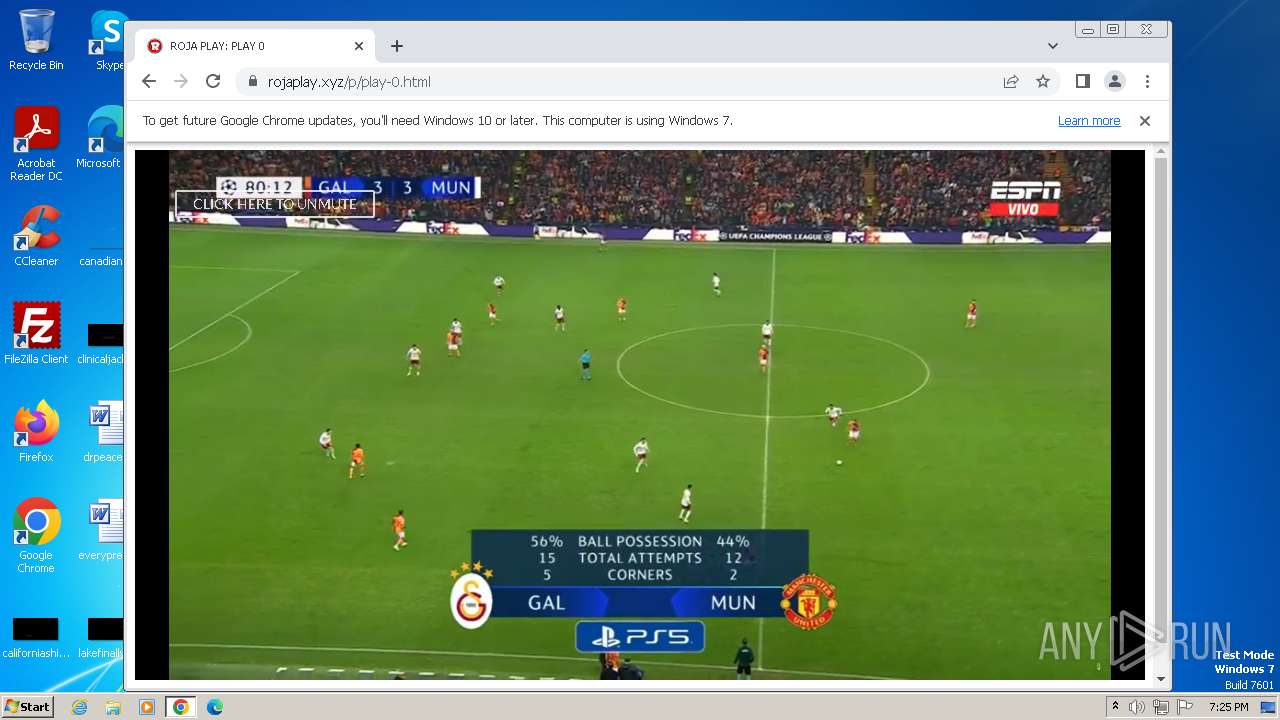Open the Action Center flag icon
The height and width of the screenshot is (720, 1280).
(1184, 707)
